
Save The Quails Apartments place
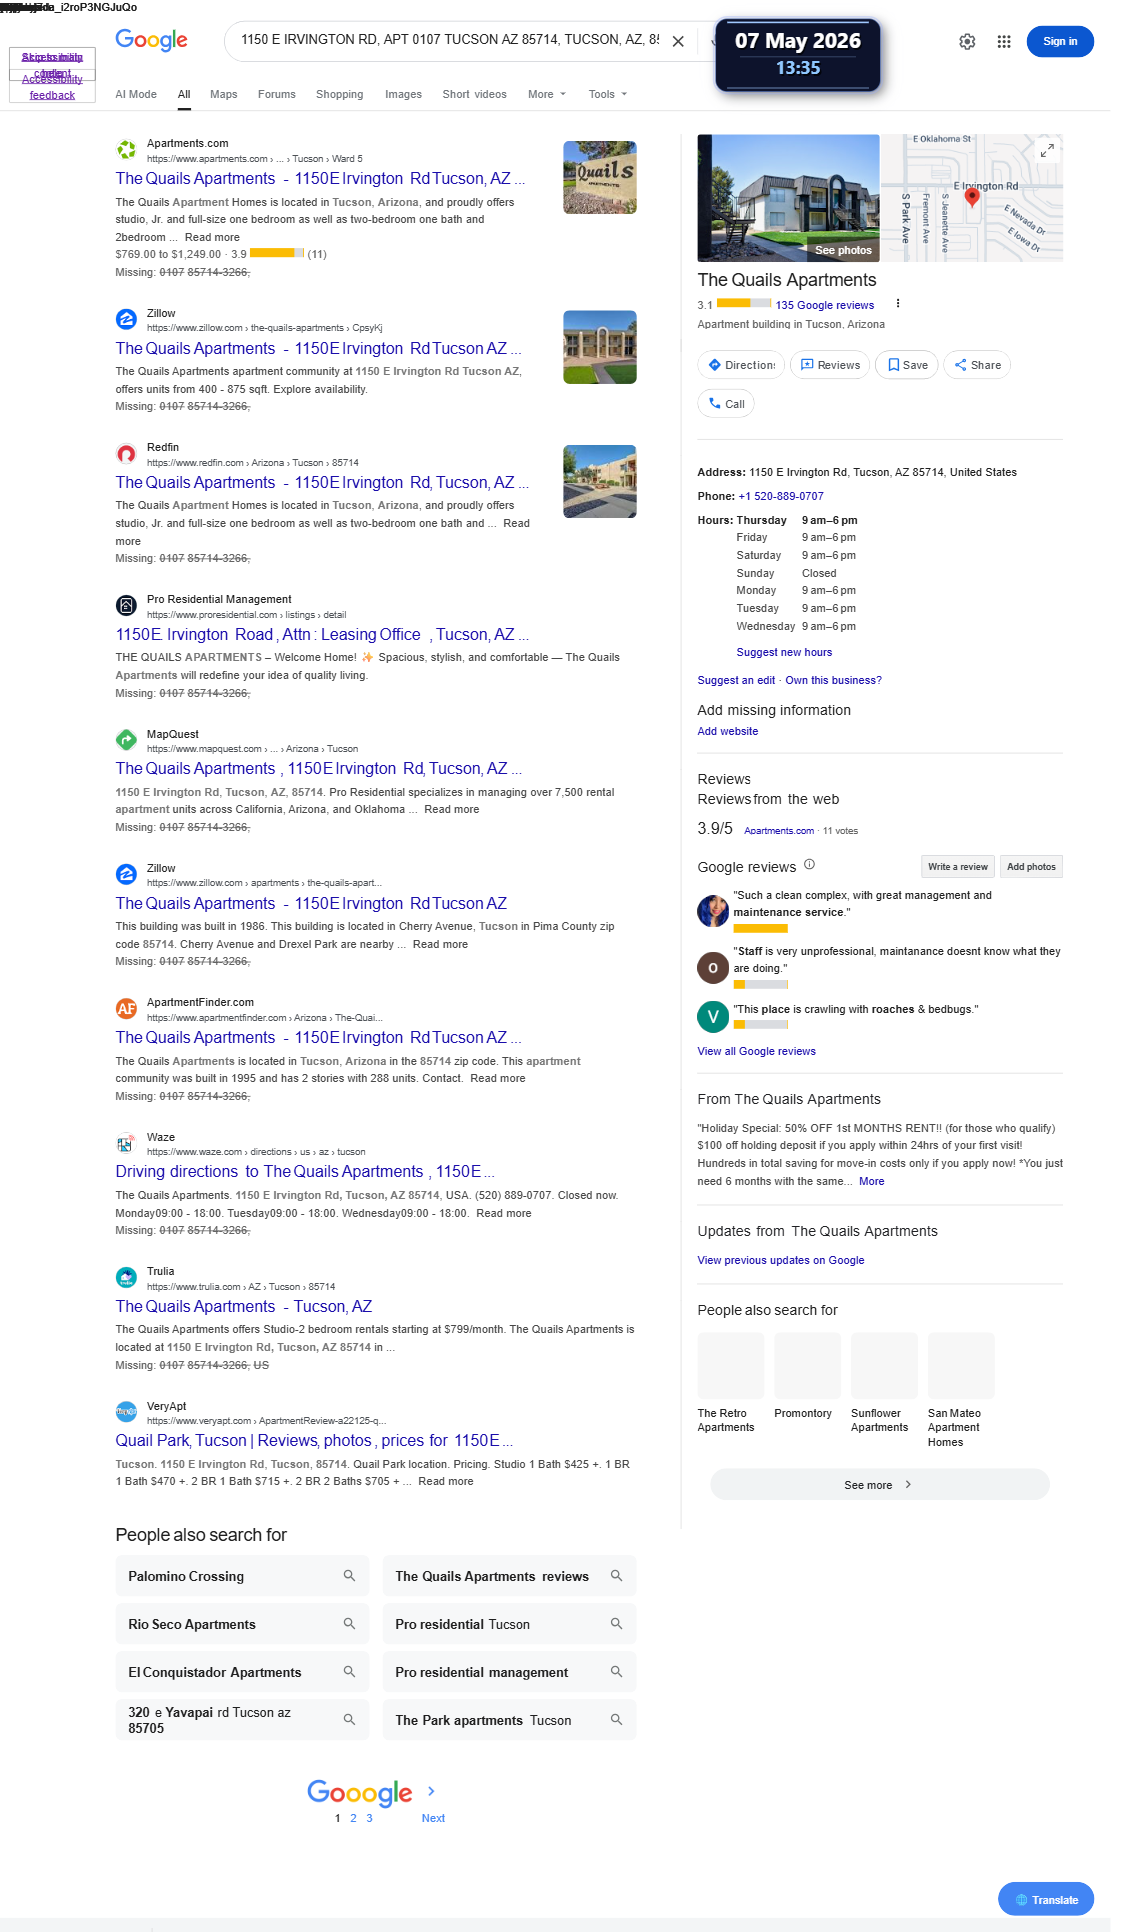tap(907, 365)
